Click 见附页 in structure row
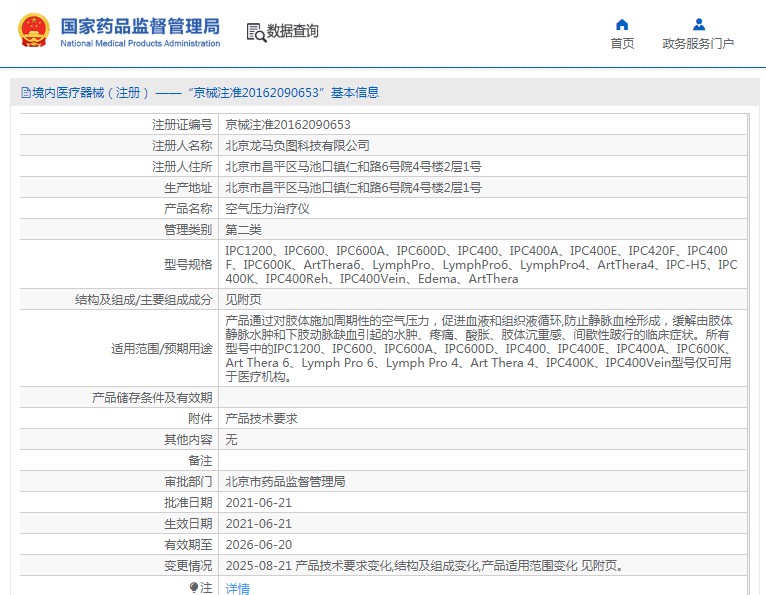The height and width of the screenshot is (595, 766). (x=243, y=299)
